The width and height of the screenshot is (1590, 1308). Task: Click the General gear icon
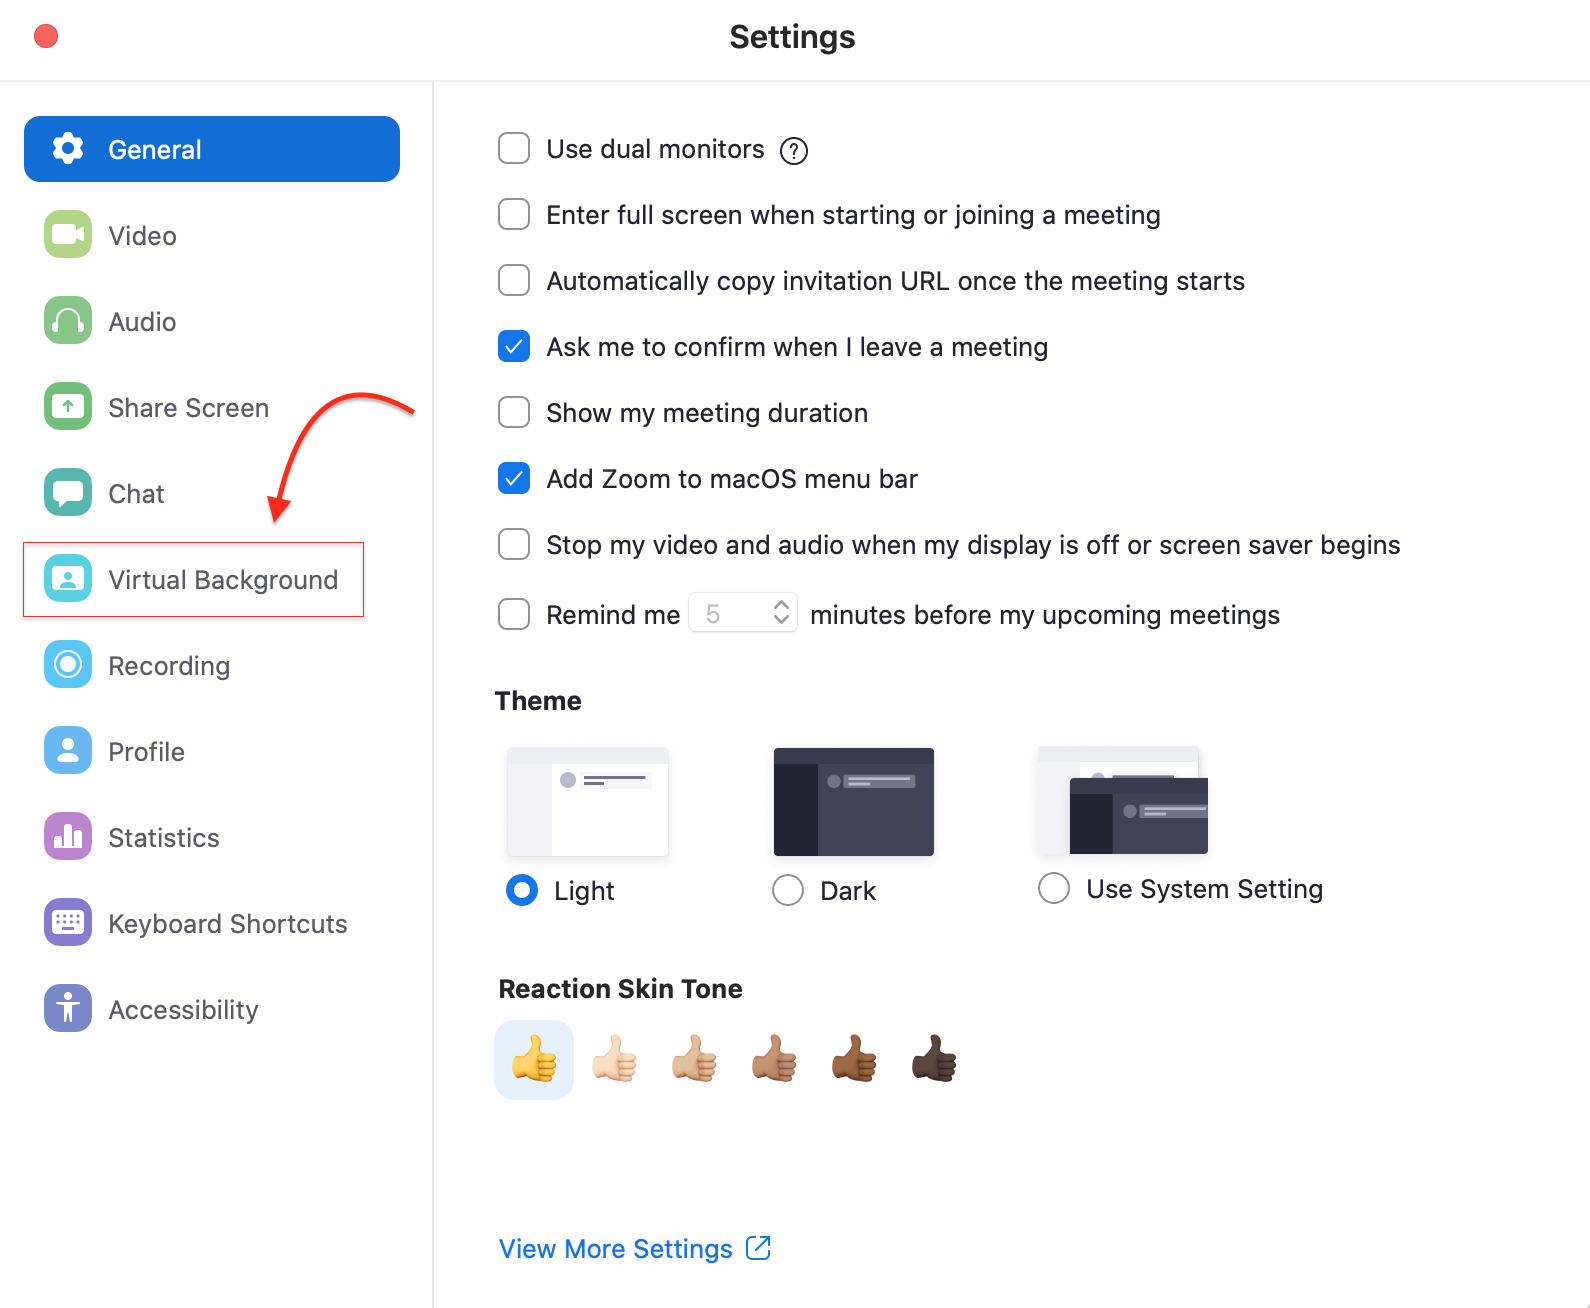pos(68,149)
